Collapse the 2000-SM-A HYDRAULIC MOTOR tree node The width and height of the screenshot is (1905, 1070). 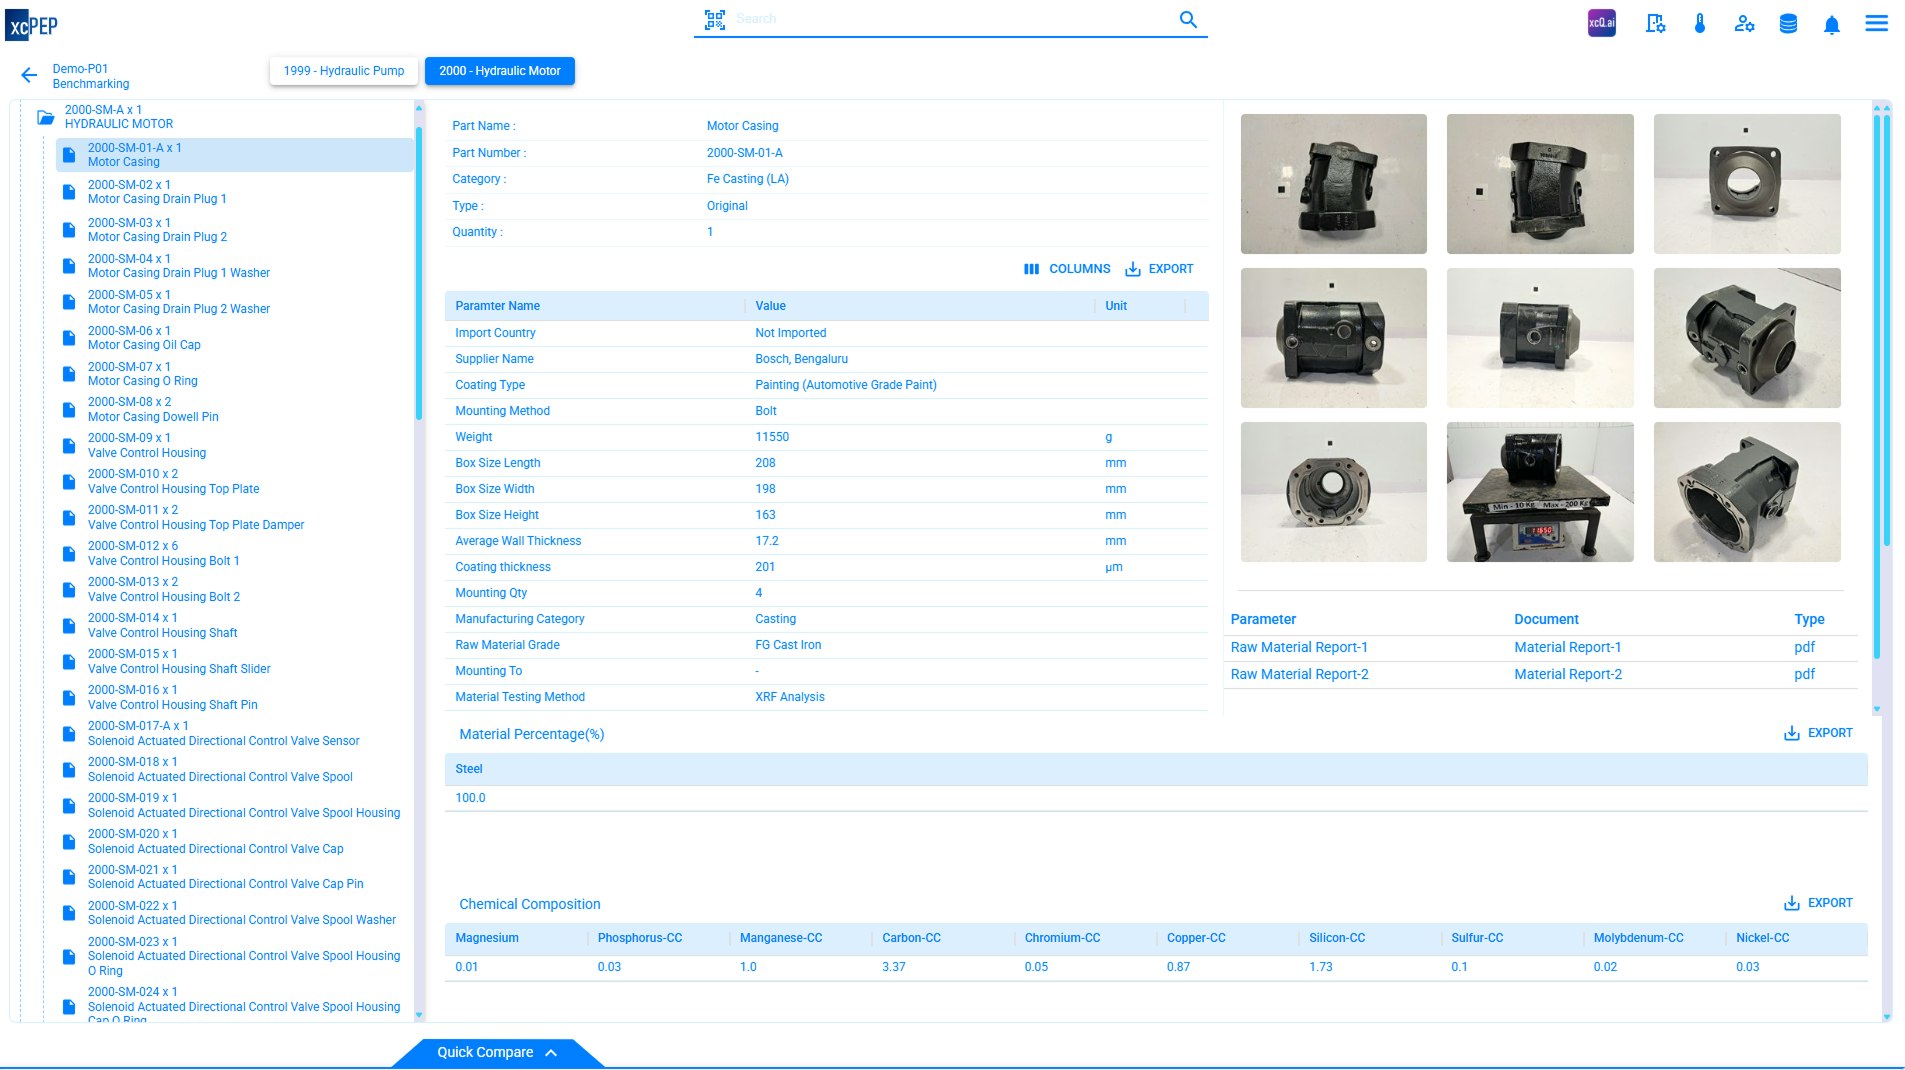46,117
